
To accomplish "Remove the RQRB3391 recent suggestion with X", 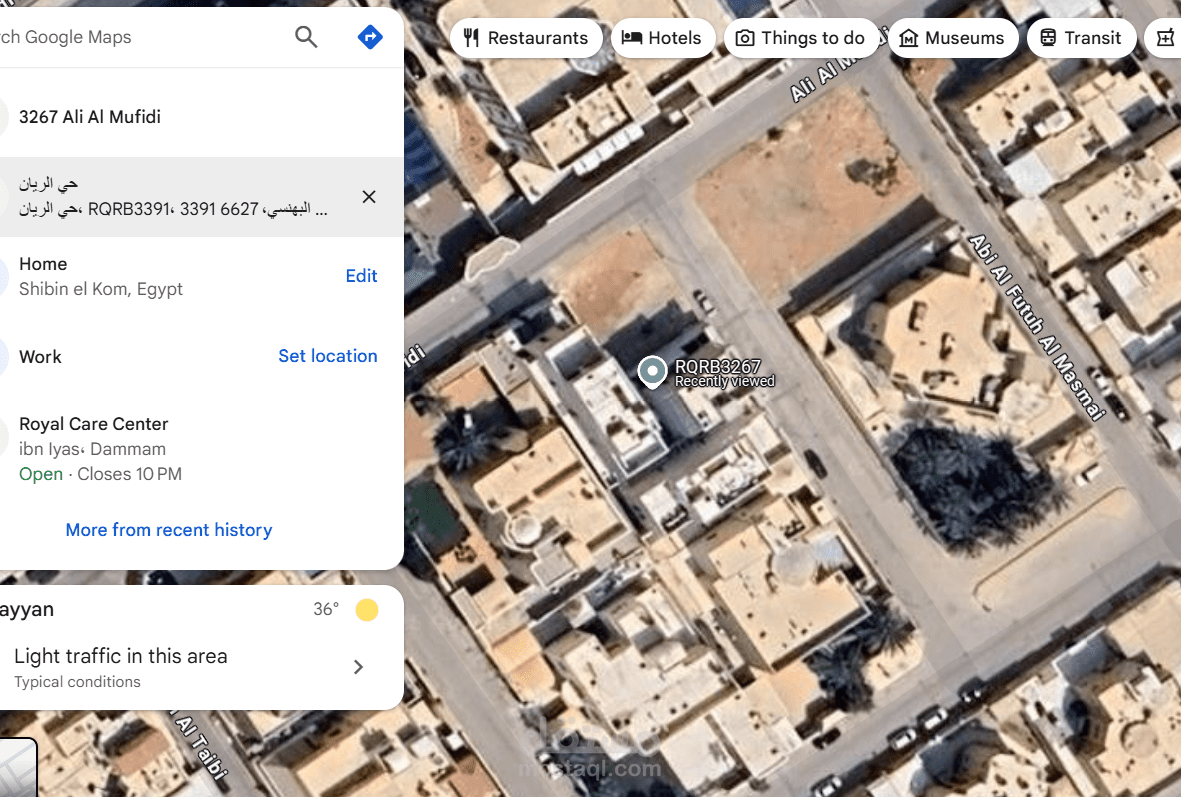I will click(x=369, y=197).
